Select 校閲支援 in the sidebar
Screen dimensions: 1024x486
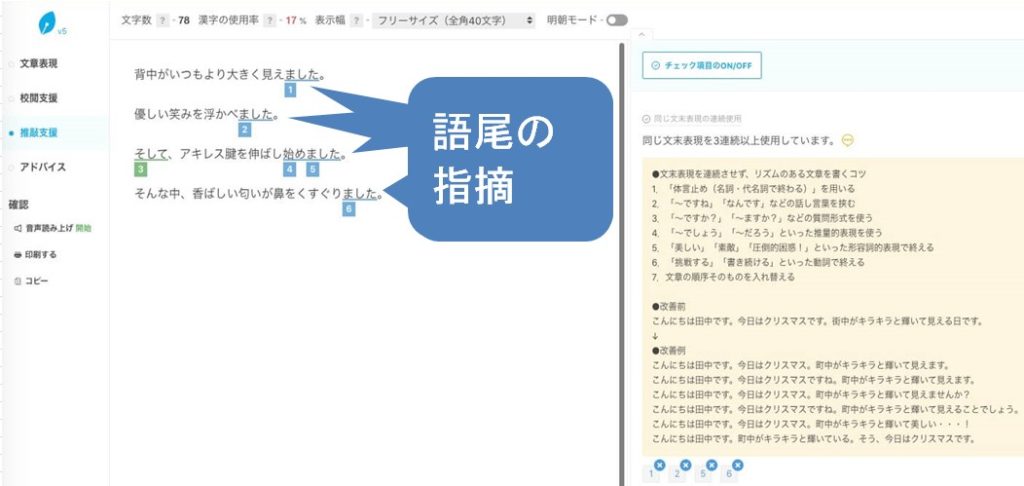click(x=39, y=98)
